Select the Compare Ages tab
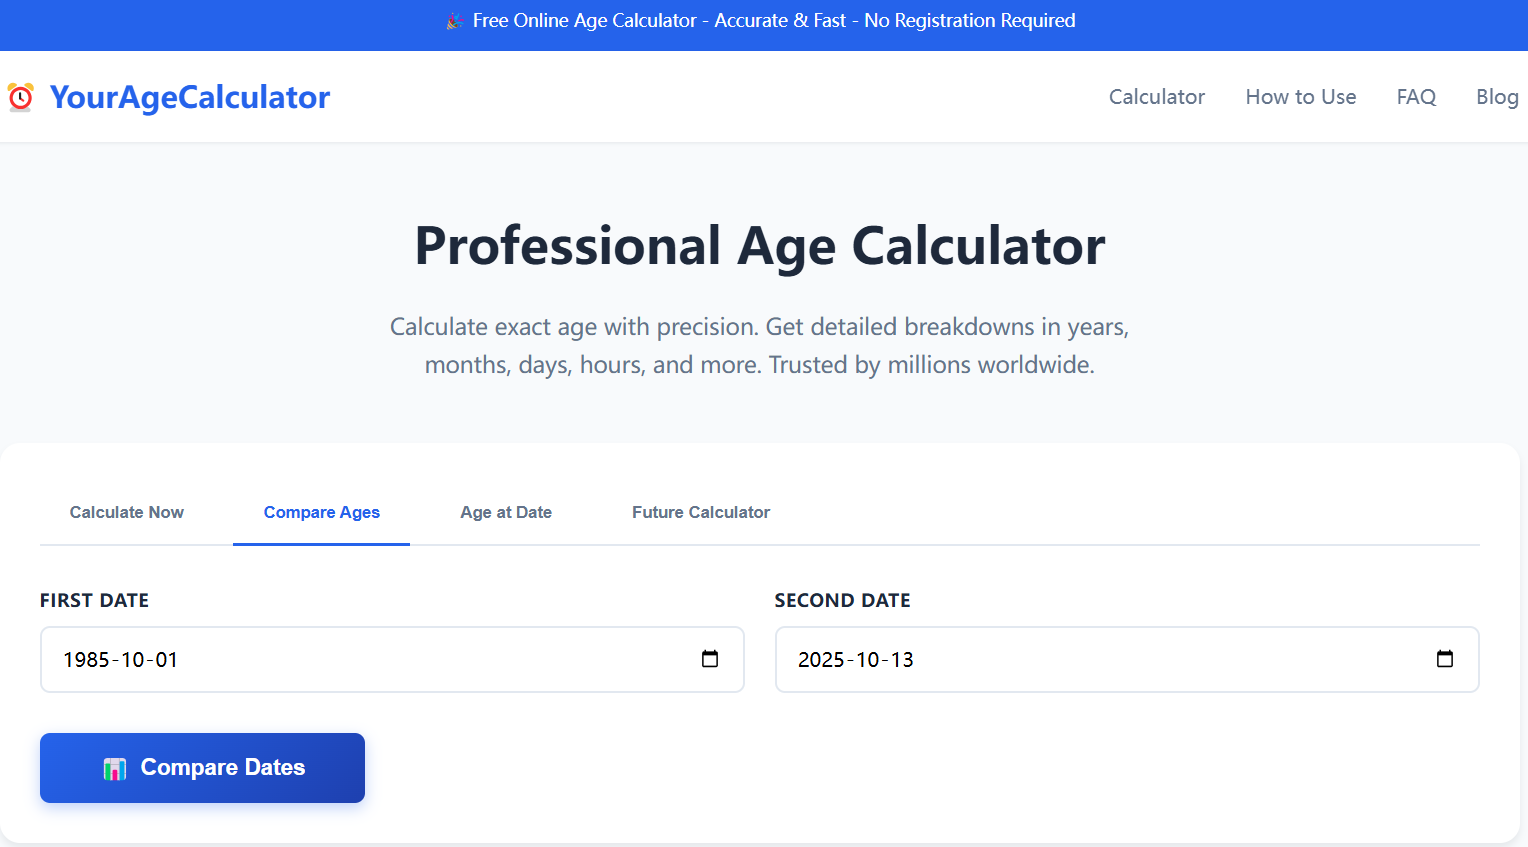Screen dimensions: 1528x847 [321, 512]
